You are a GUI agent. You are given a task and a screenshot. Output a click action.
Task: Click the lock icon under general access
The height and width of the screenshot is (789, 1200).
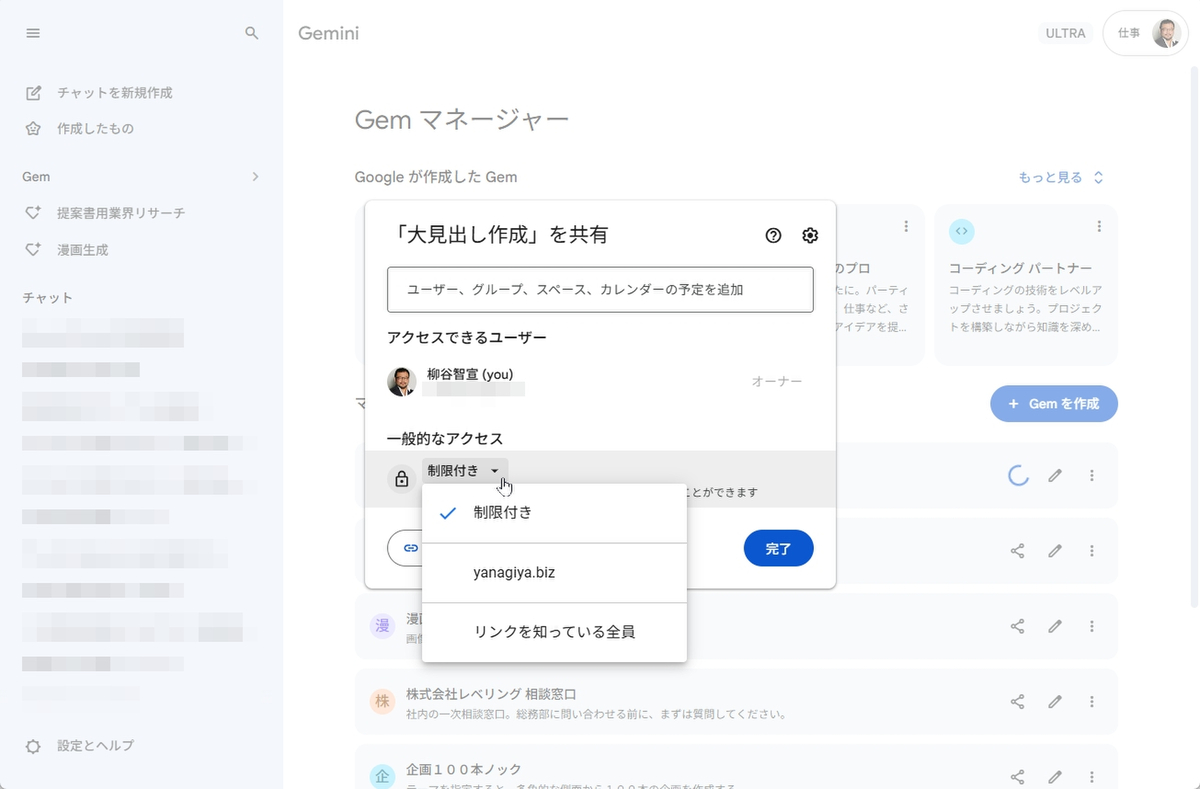click(402, 479)
